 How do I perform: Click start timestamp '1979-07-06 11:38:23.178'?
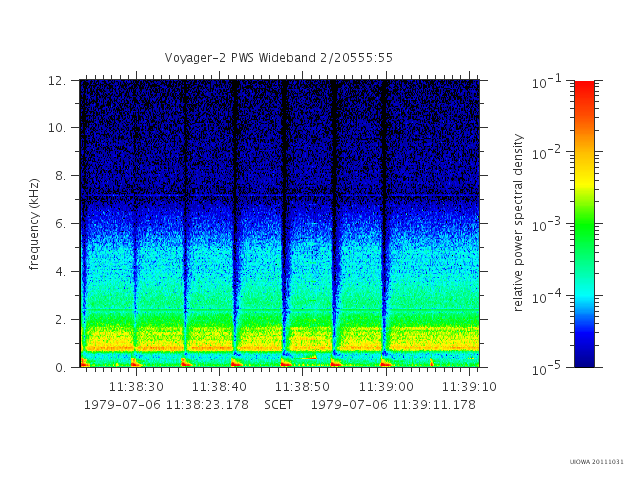coord(166,405)
